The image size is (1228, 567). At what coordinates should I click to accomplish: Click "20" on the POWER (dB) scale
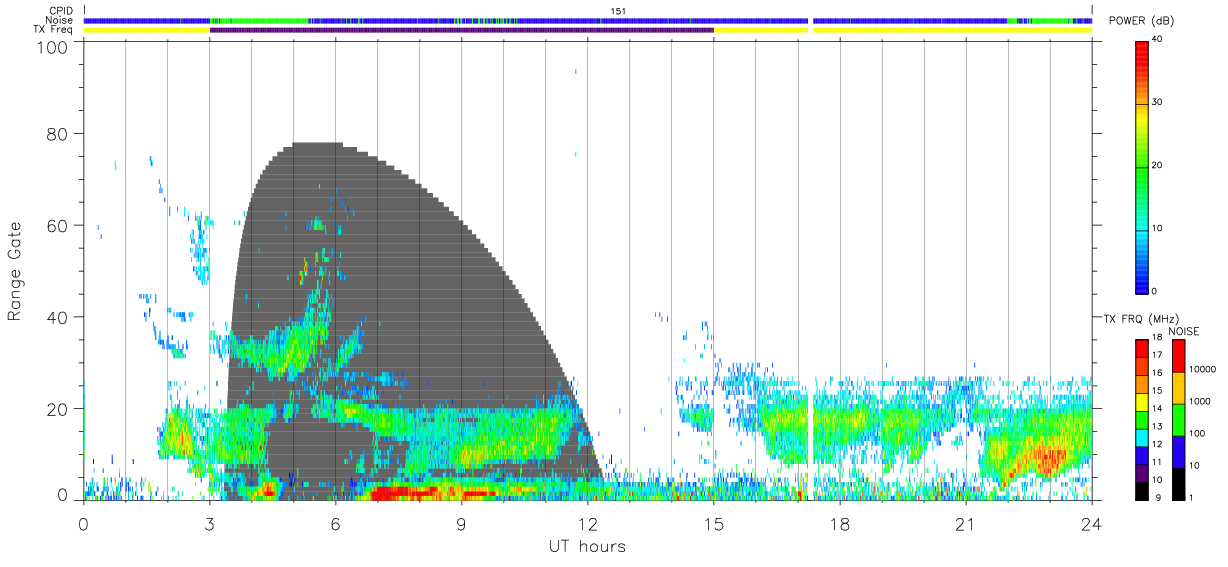[1158, 165]
